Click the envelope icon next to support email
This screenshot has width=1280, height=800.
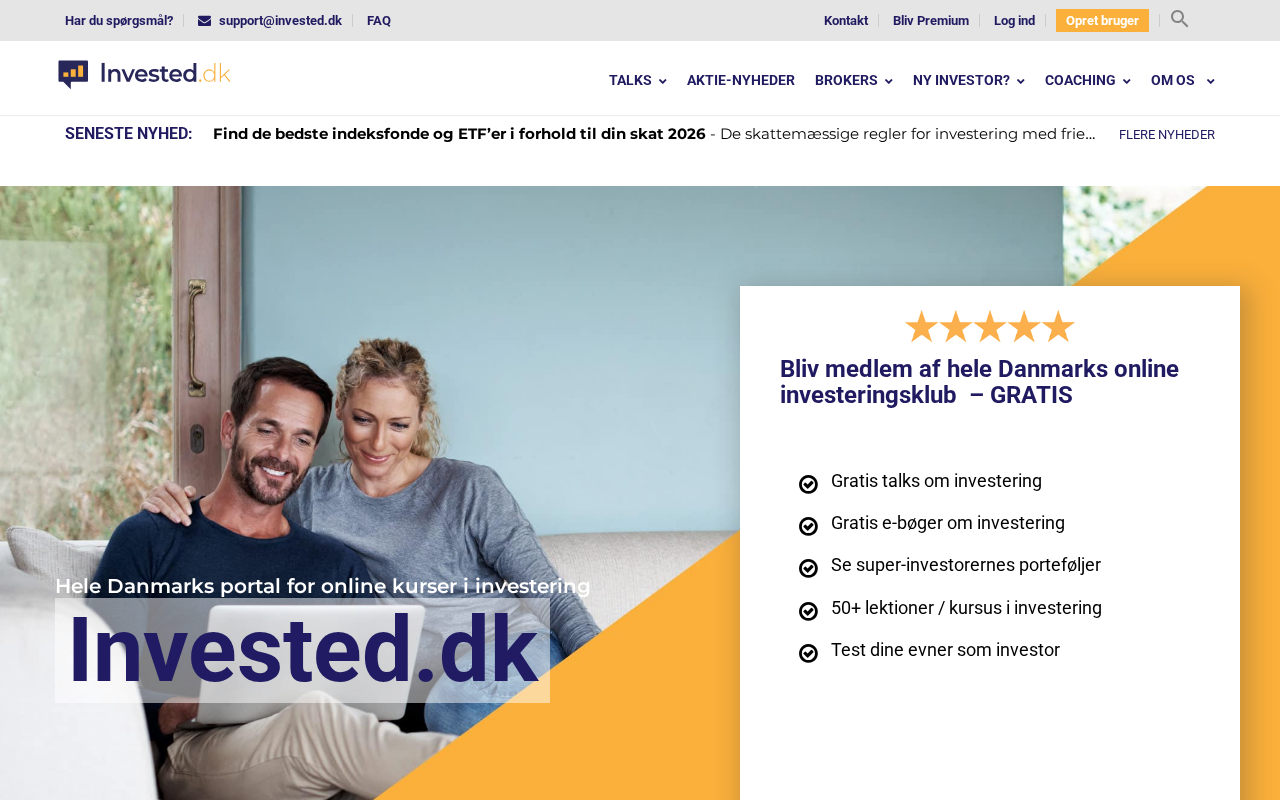[x=204, y=21]
